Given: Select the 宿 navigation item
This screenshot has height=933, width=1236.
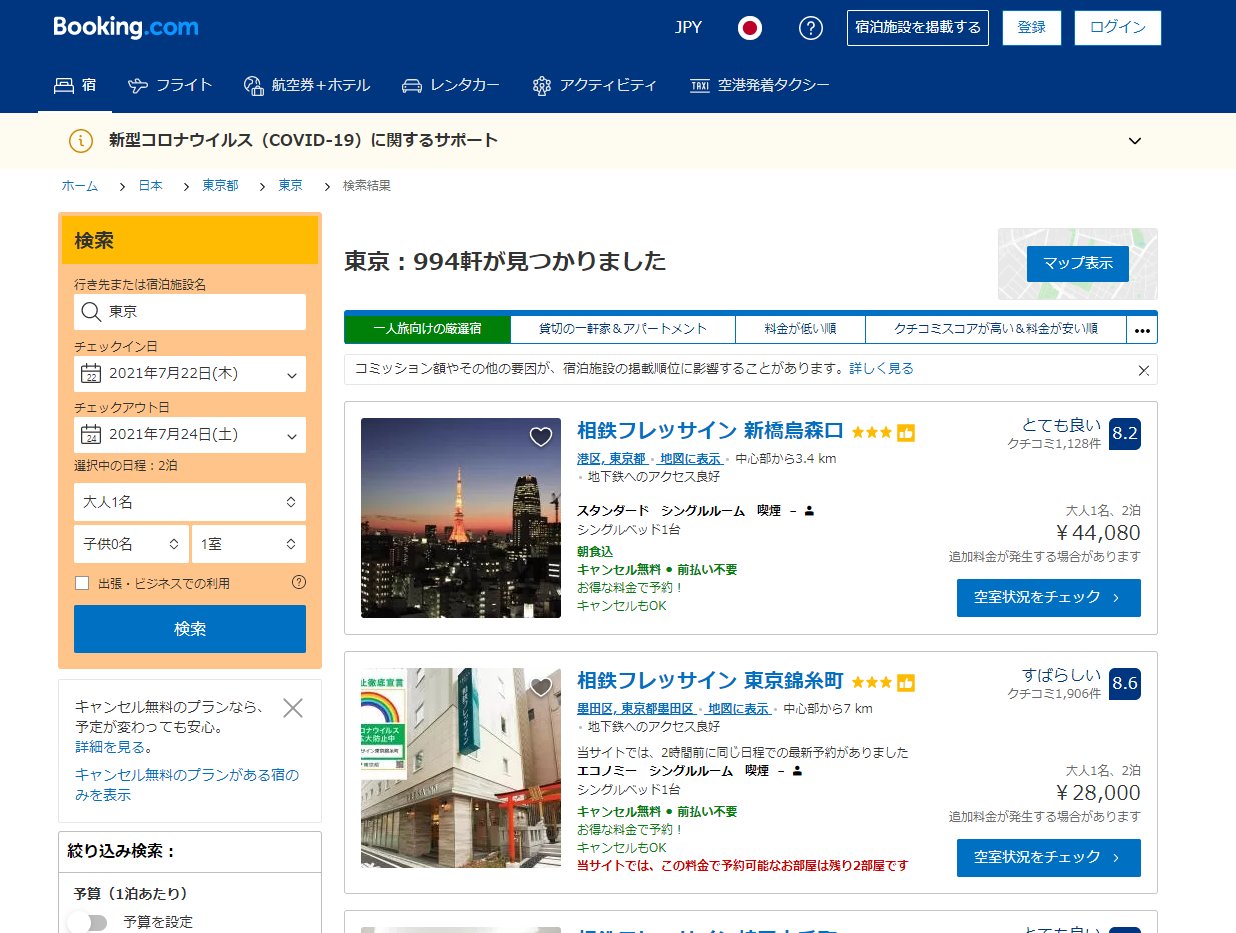Looking at the screenshot, I should [74, 85].
